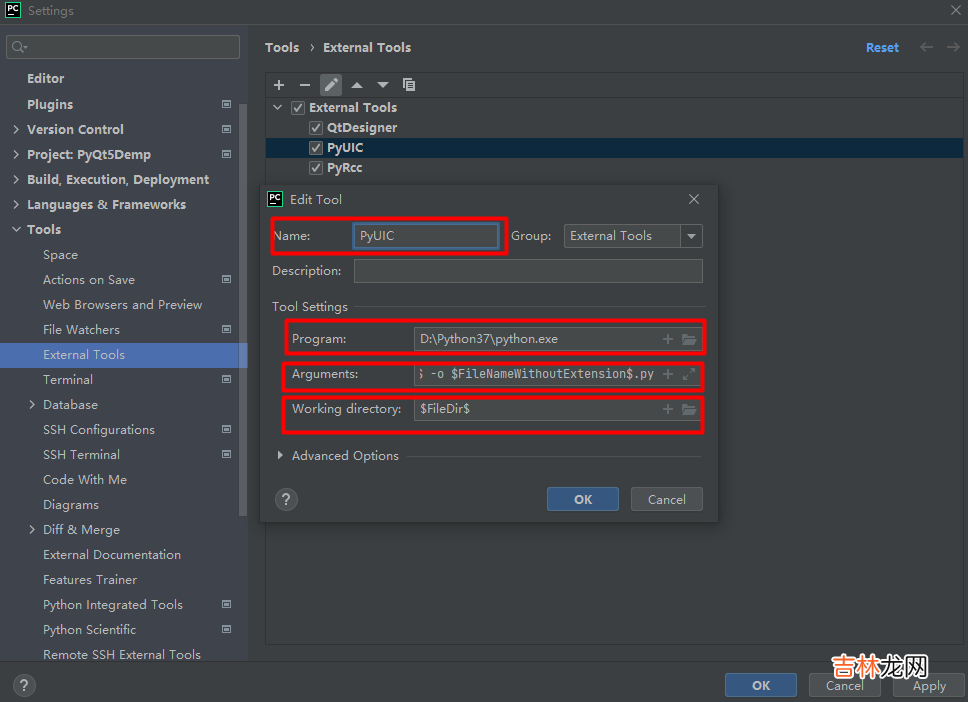Select Terminal in settings tree
The width and height of the screenshot is (968, 702).
click(68, 380)
